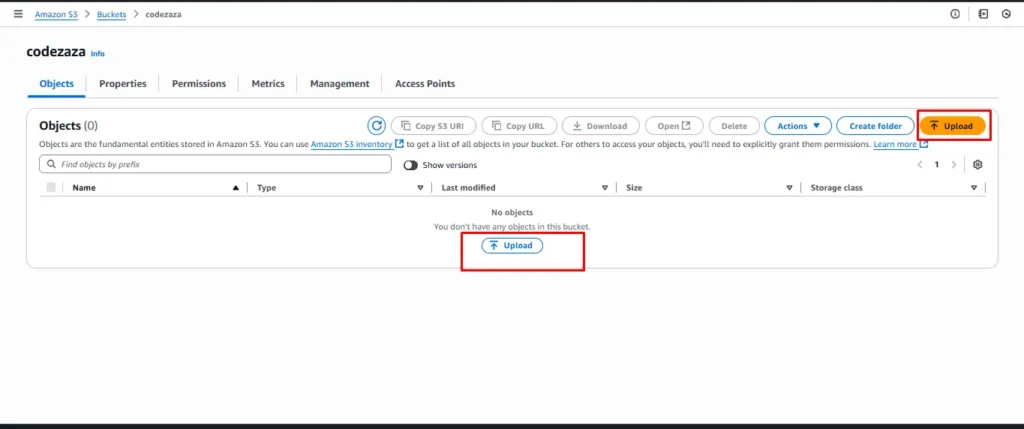Open Amazon S3 breadcrumb link
Viewport: 1024px width, 429px height.
coord(56,14)
